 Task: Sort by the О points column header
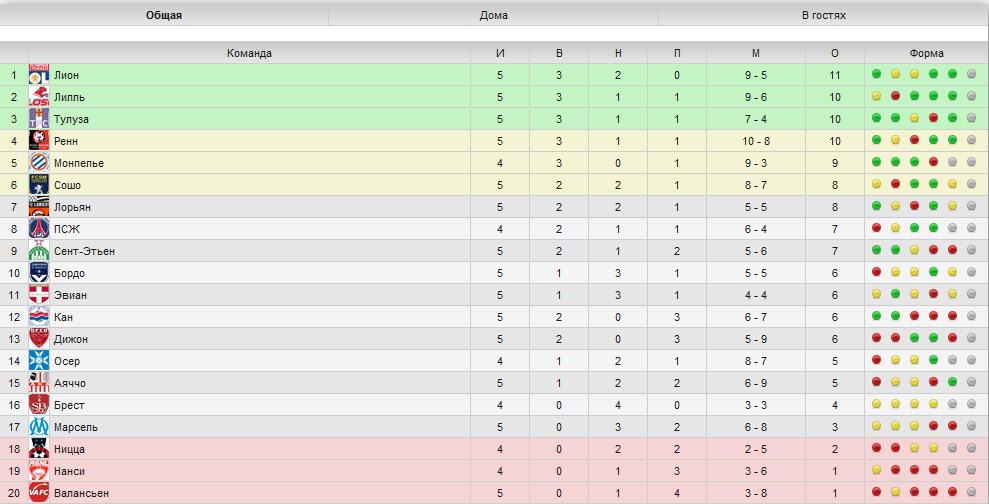tap(834, 53)
